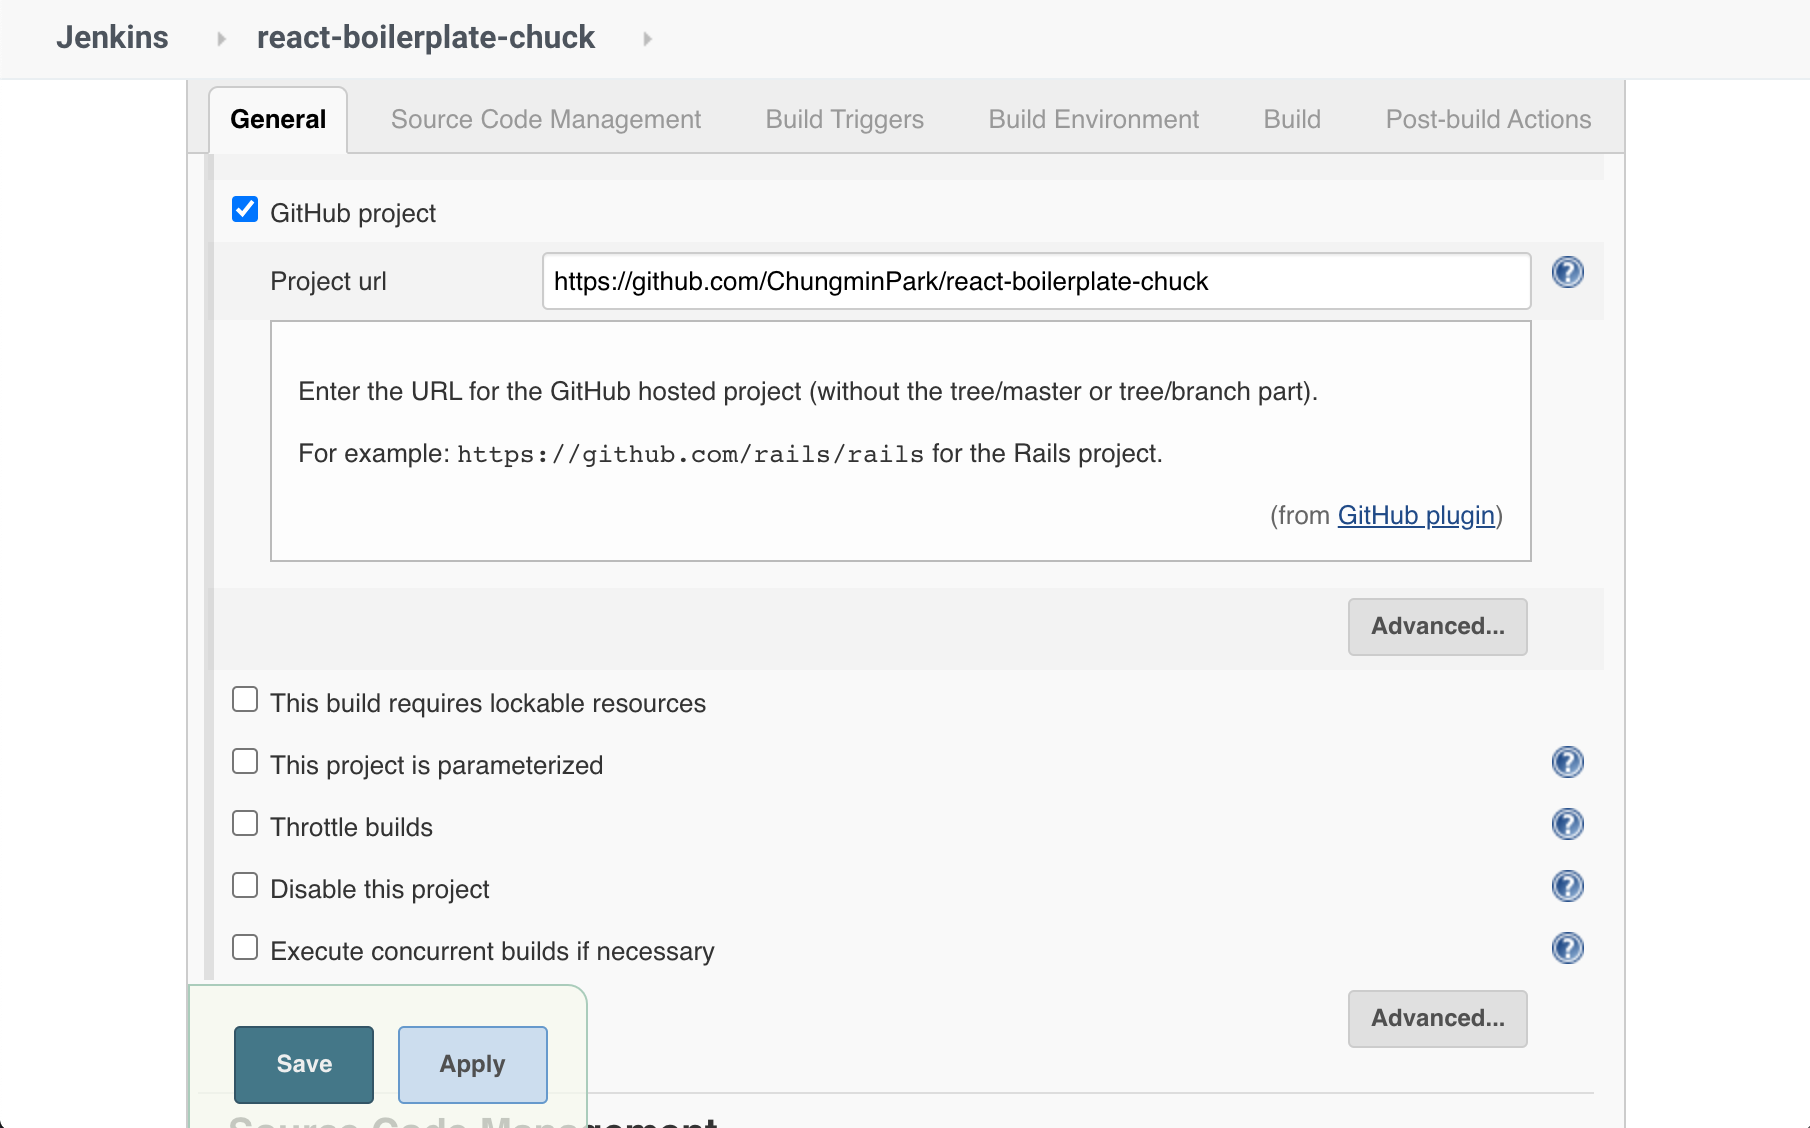Follow the GitHub plugin link
This screenshot has height=1128, width=1810.
coord(1416,515)
